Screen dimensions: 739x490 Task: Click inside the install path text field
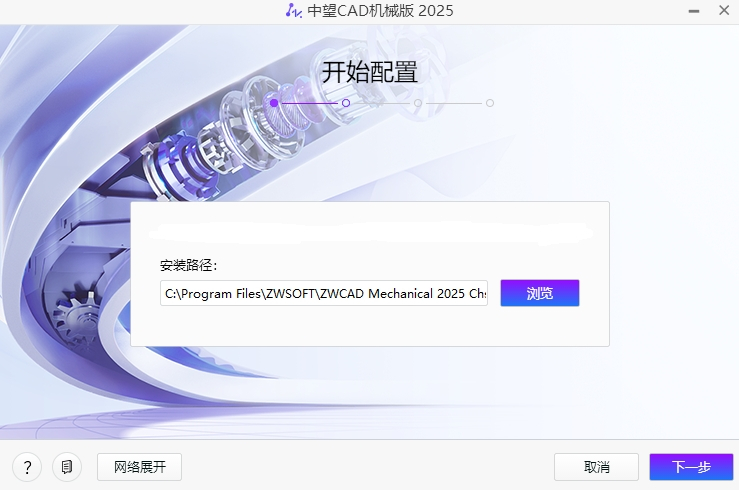click(323, 294)
